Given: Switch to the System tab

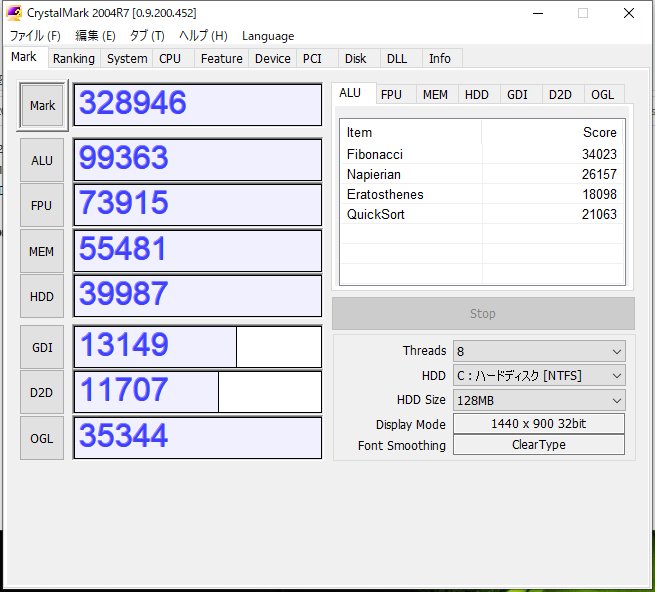Looking at the screenshot, I should coord(127,58).
